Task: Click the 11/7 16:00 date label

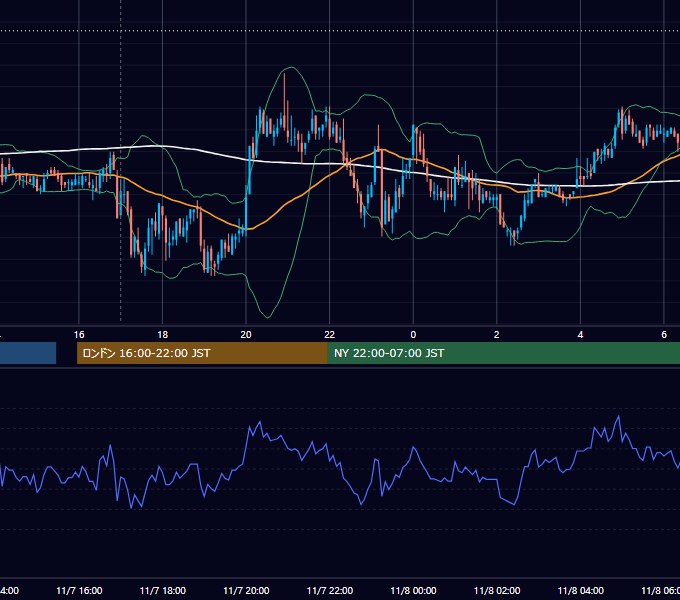Action: coord(79,591)
